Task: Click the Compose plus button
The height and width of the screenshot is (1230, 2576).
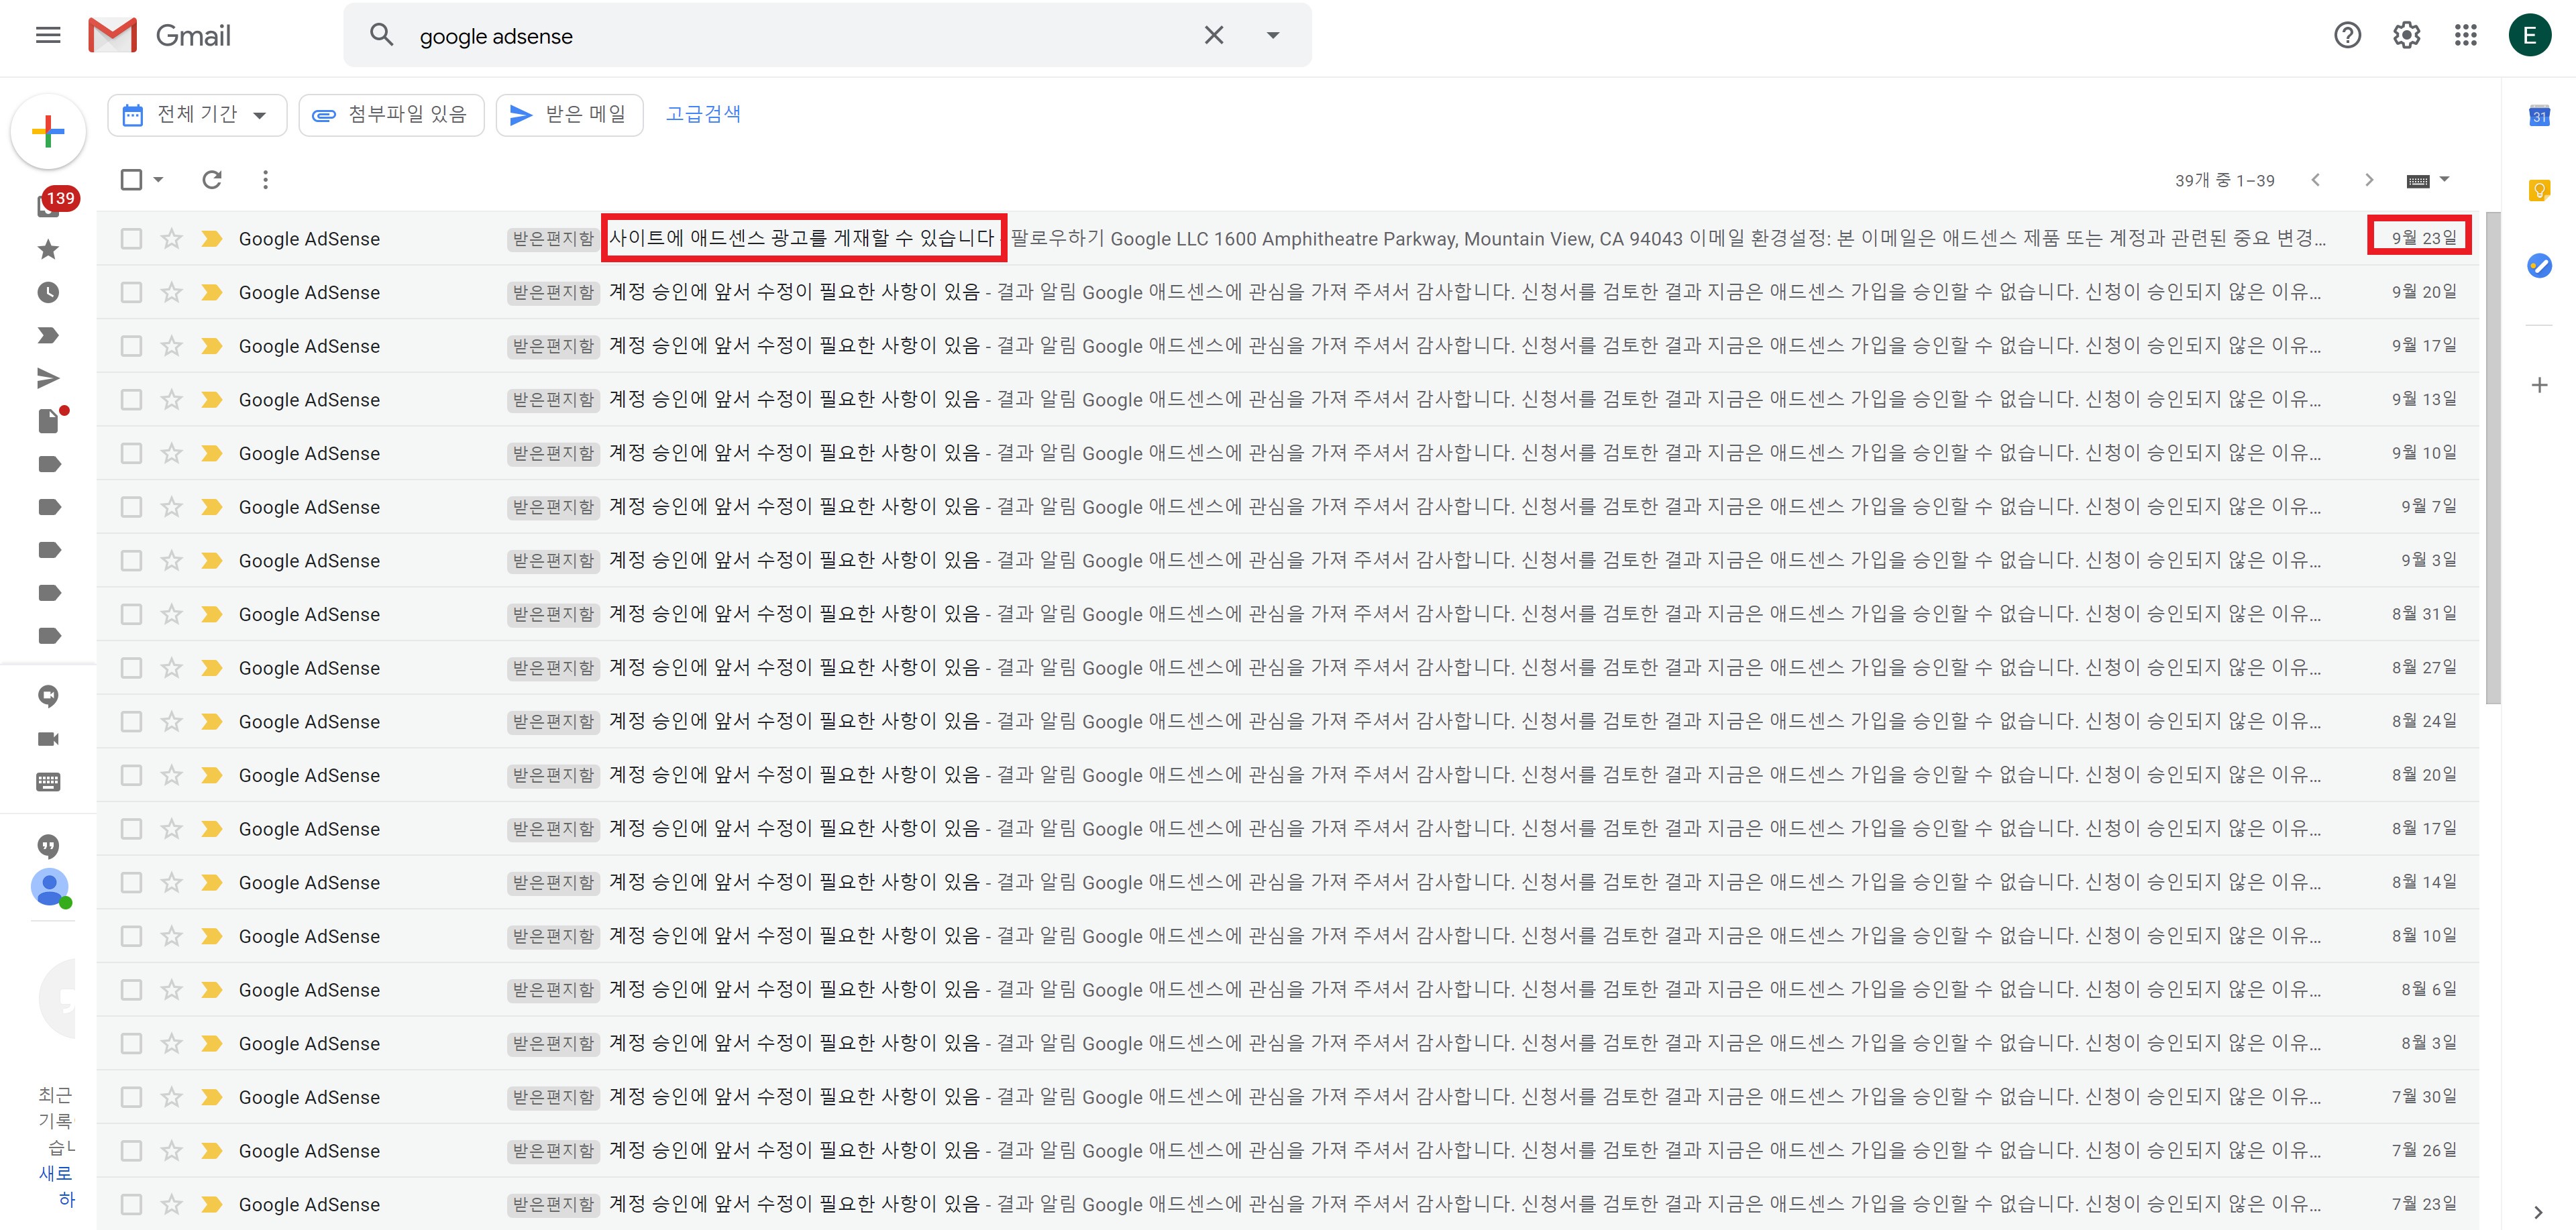Action: 48,132
